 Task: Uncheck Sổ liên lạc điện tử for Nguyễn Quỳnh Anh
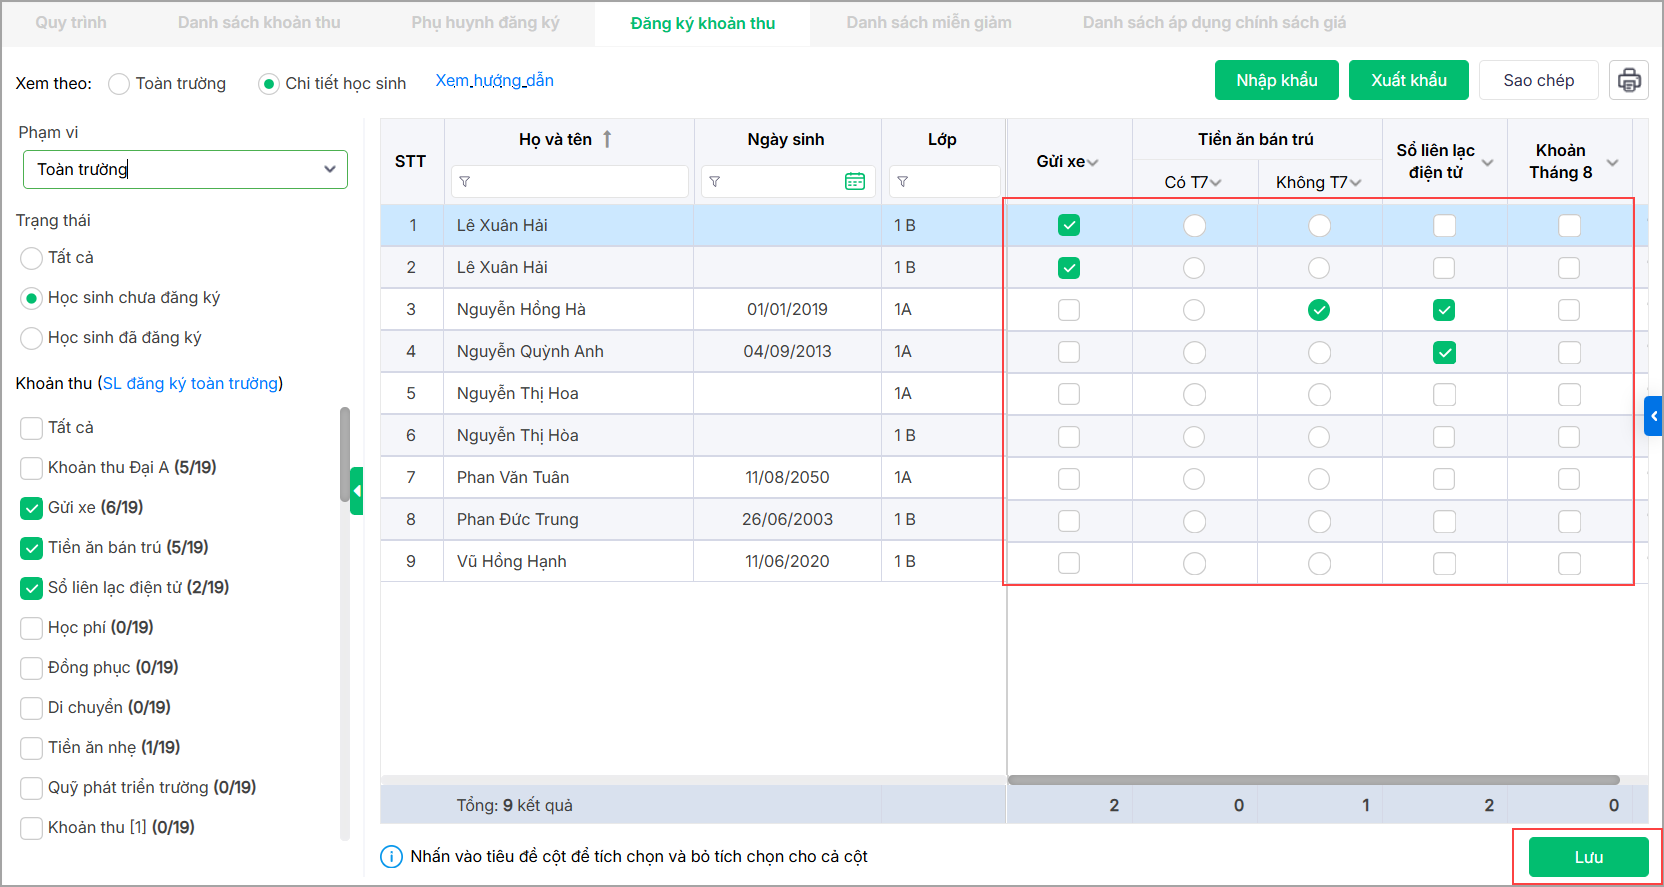(x=1444, y=352)
